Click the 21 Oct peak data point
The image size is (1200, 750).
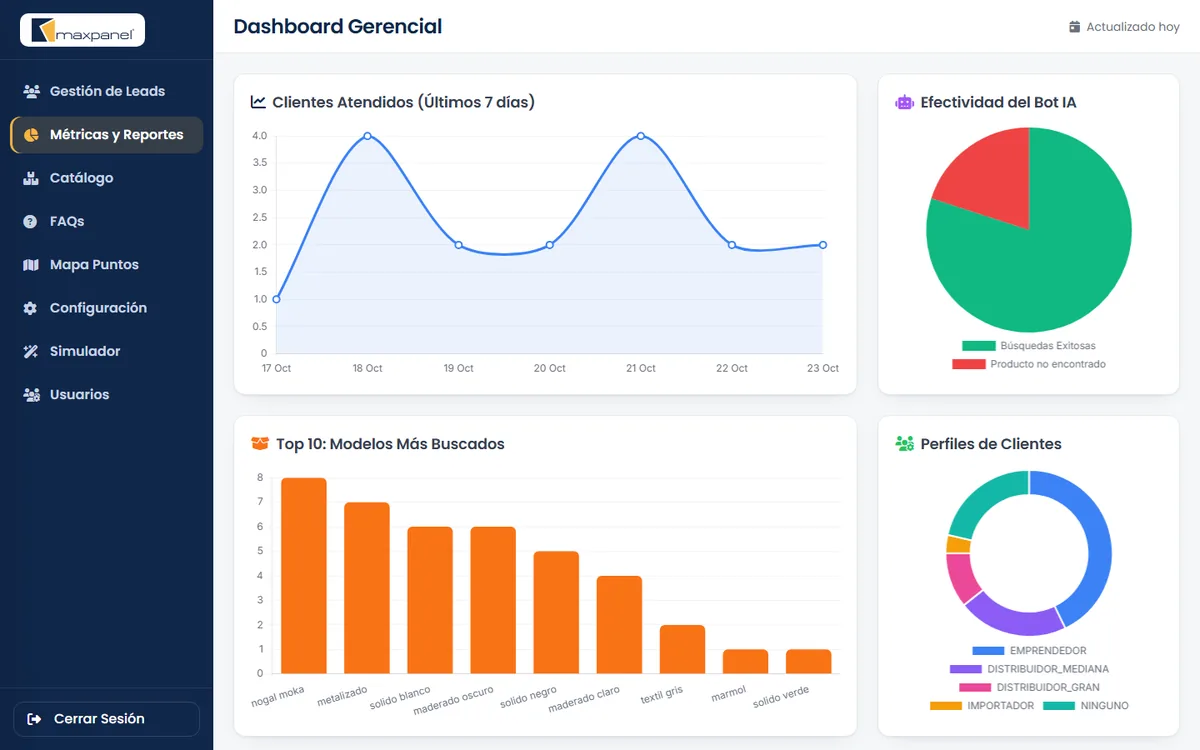pyautogui.click(x=640, y=136)
